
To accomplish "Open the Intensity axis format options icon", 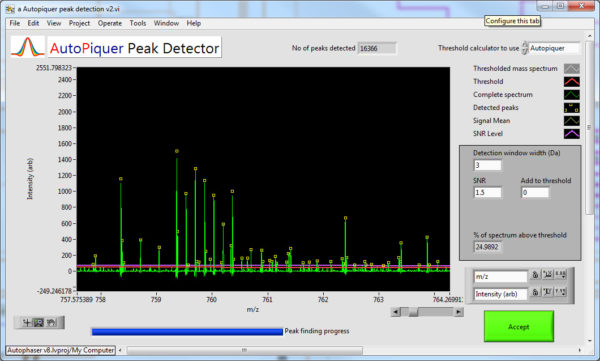I will 561,292.
